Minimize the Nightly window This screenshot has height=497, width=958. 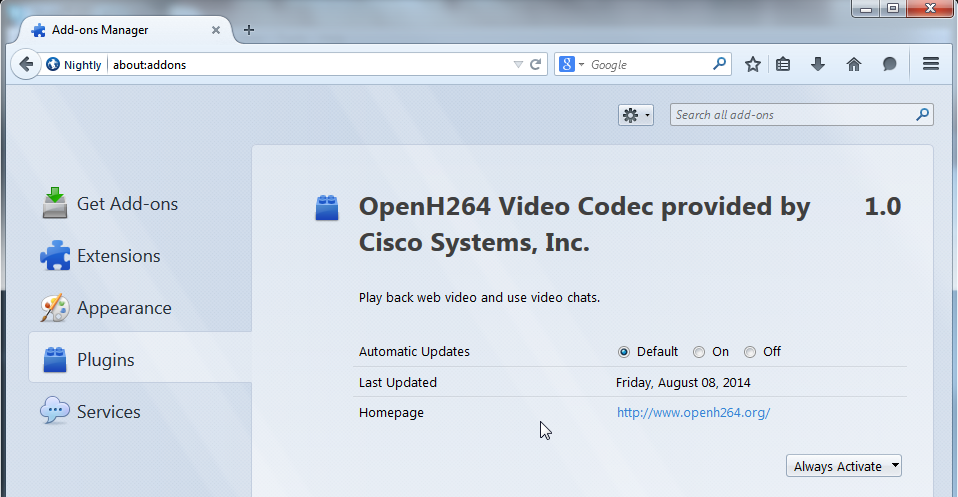click(866, 9)
